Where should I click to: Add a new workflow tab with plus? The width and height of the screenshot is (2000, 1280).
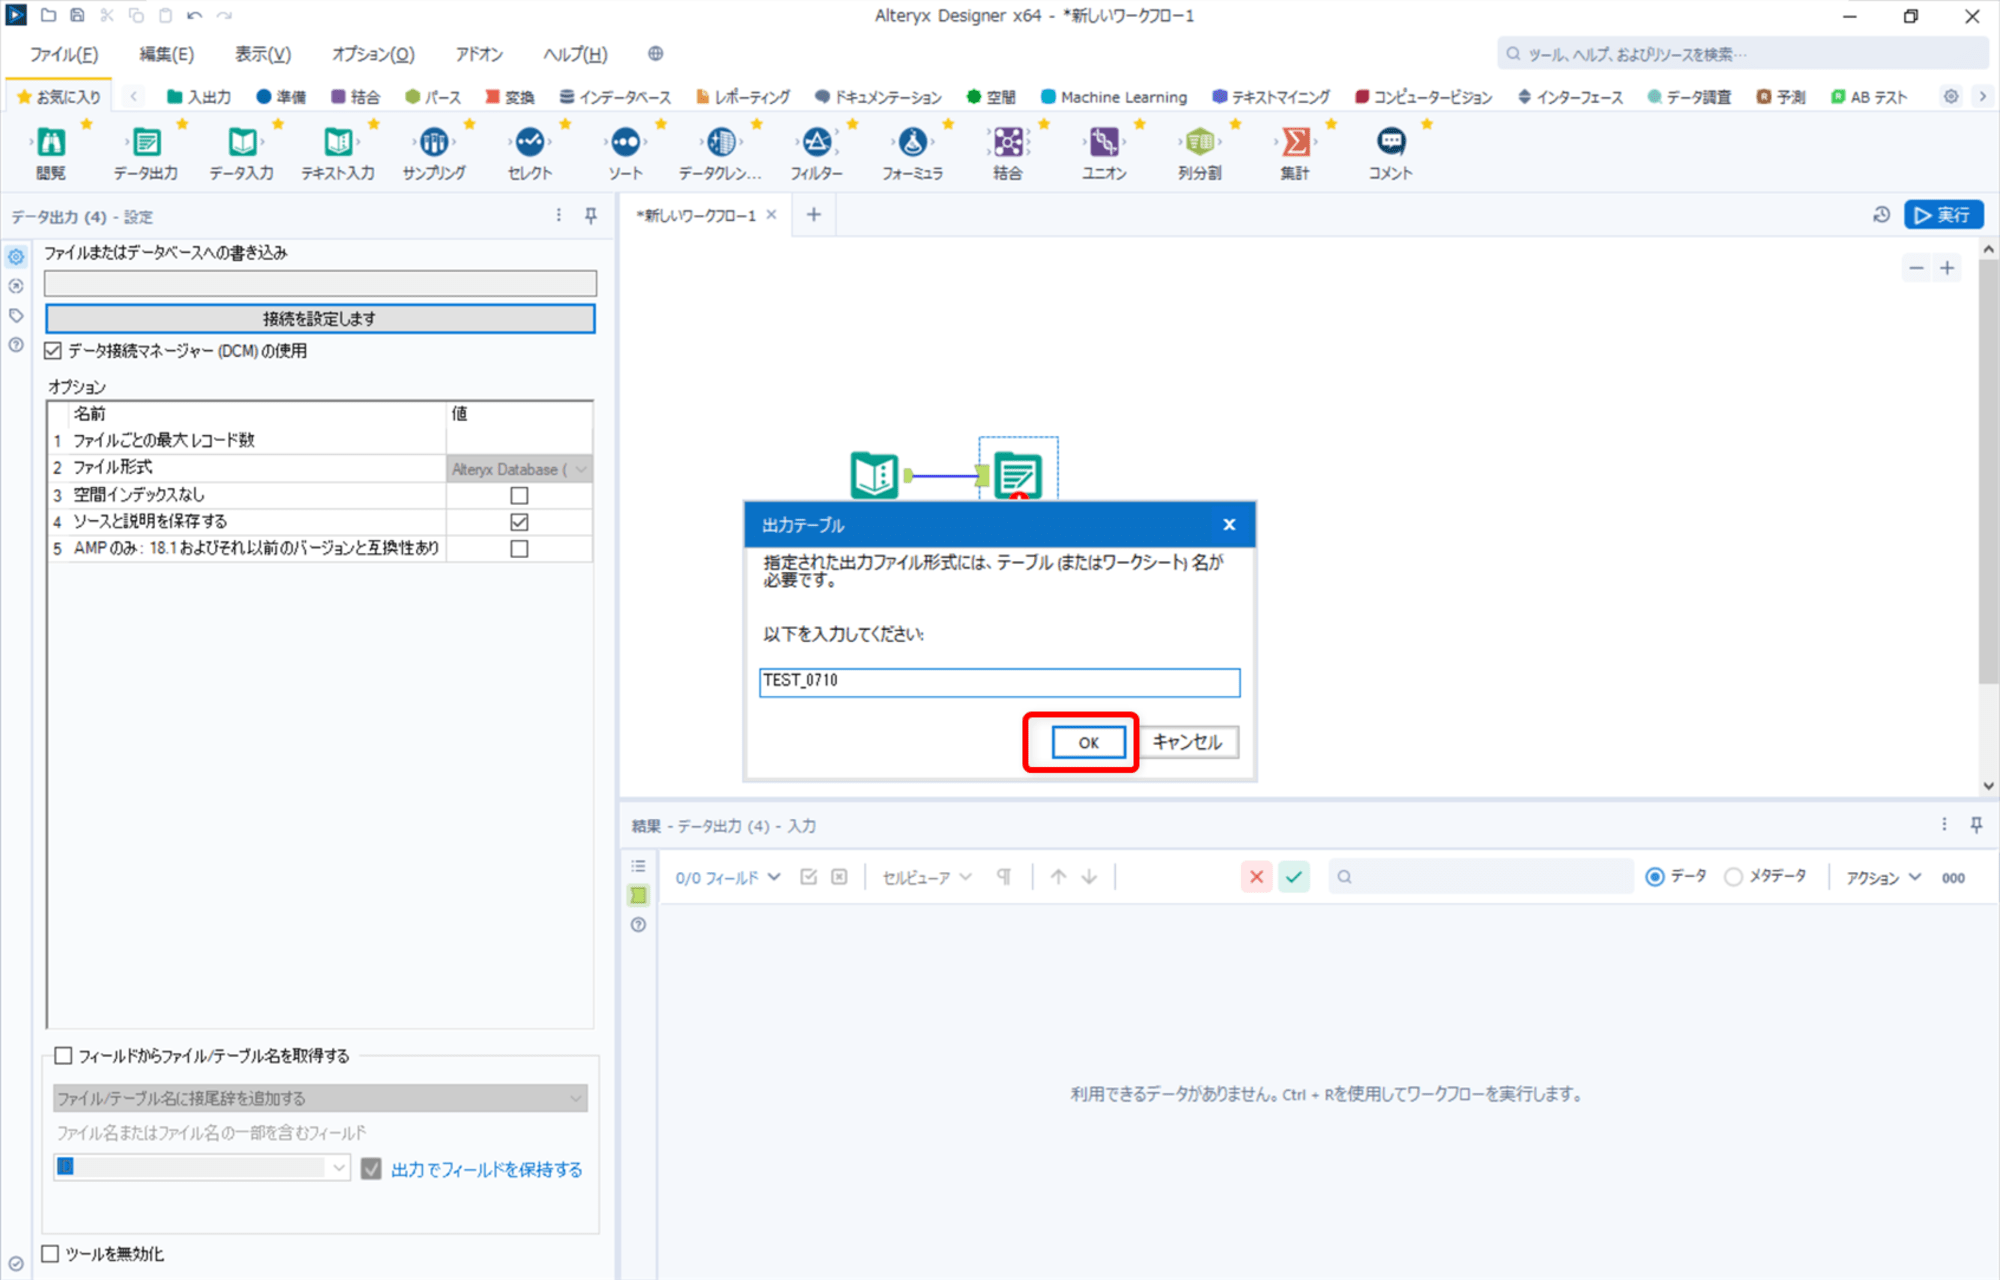coord(814,215)
